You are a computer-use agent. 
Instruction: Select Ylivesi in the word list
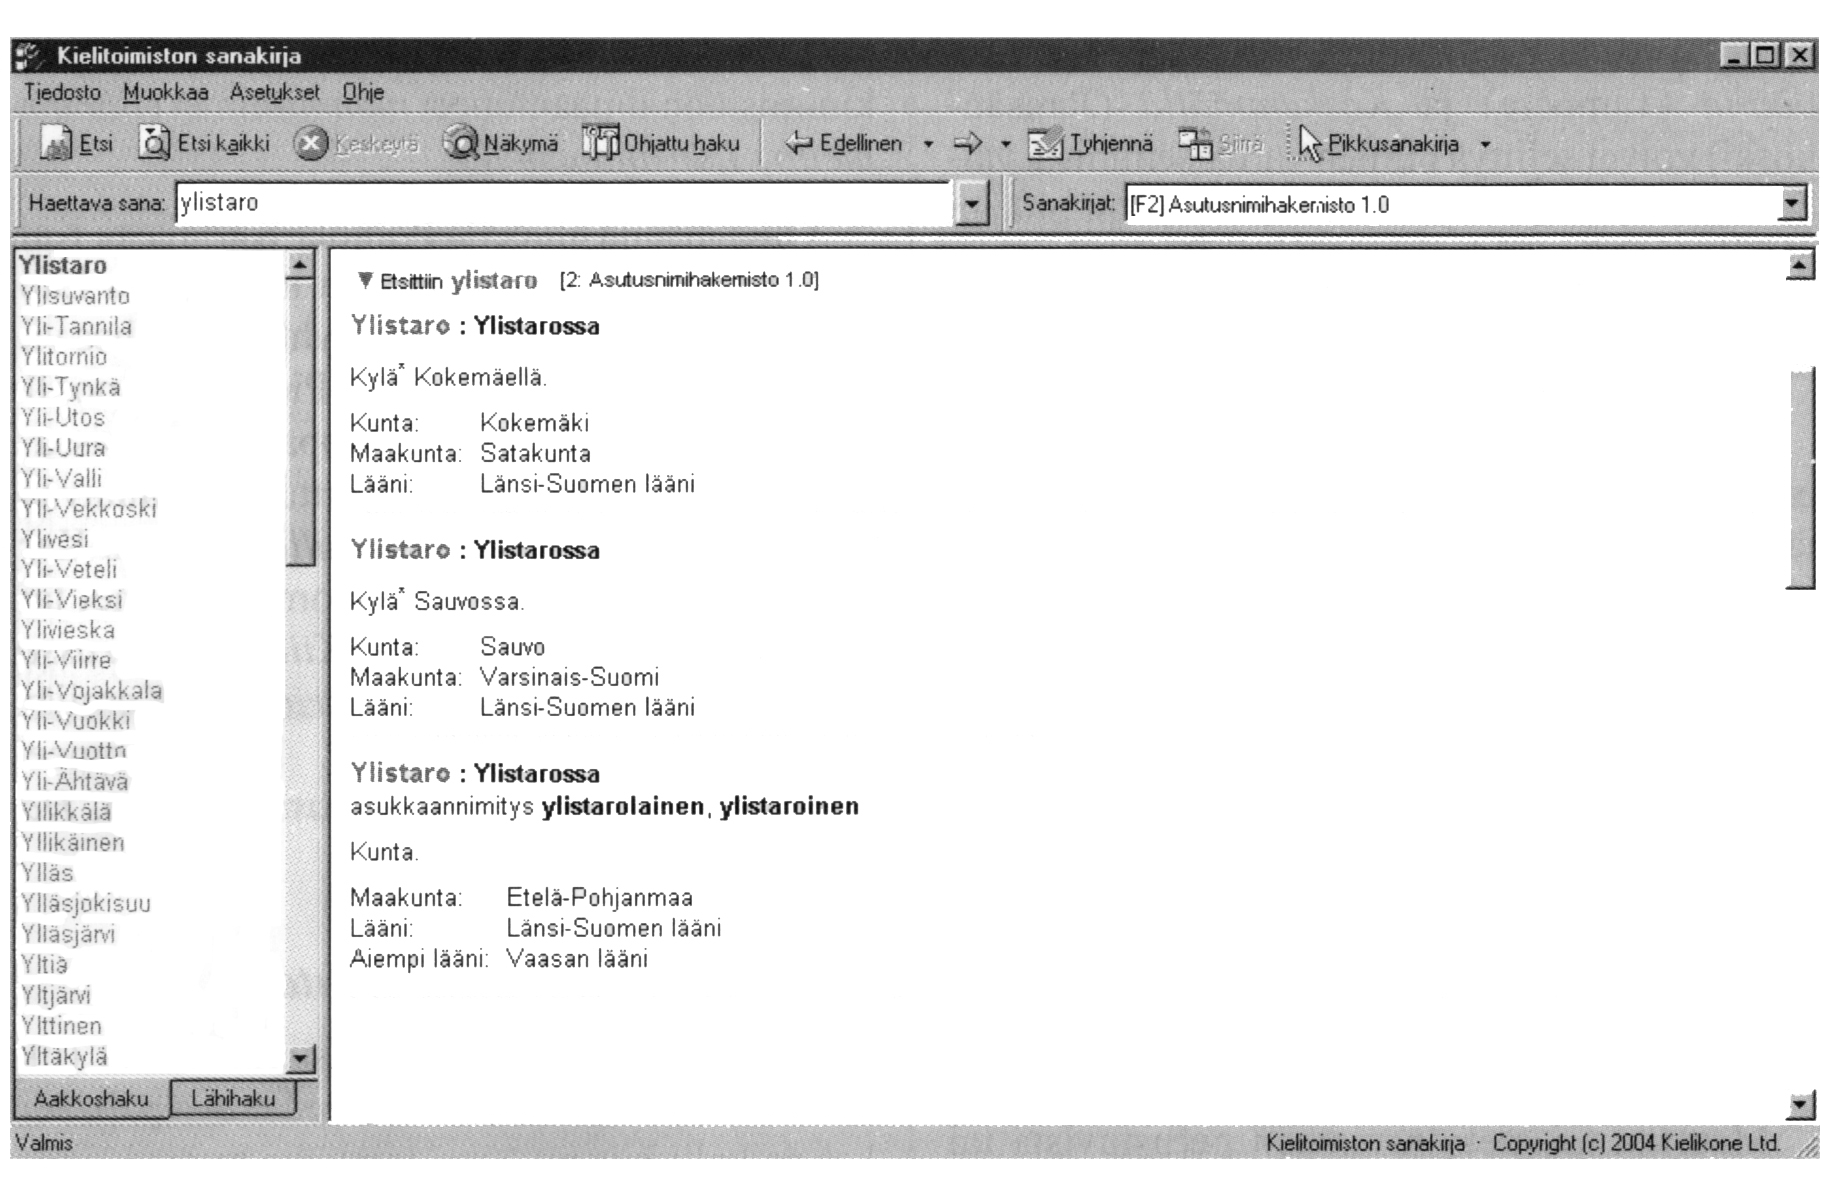point(55,539)
